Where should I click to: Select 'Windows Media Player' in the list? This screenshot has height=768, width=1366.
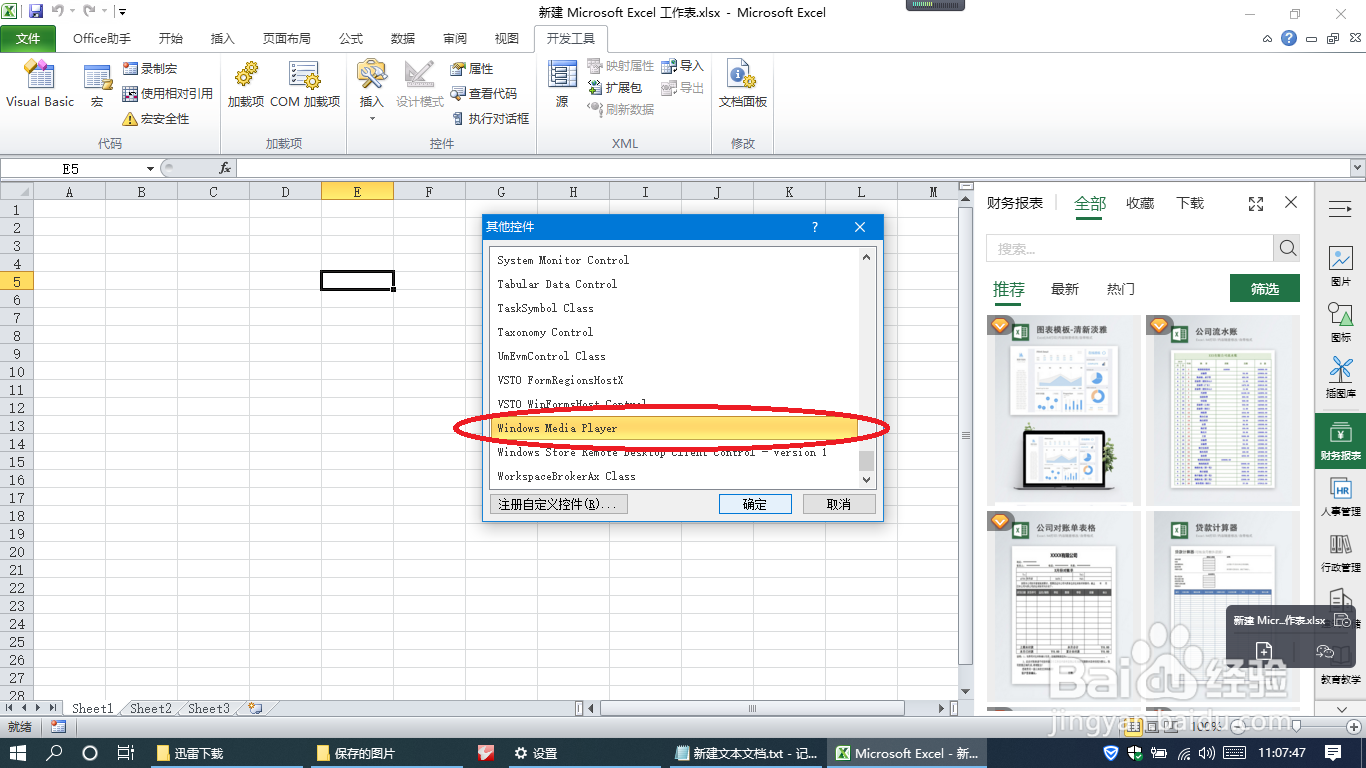pos(675,428)
